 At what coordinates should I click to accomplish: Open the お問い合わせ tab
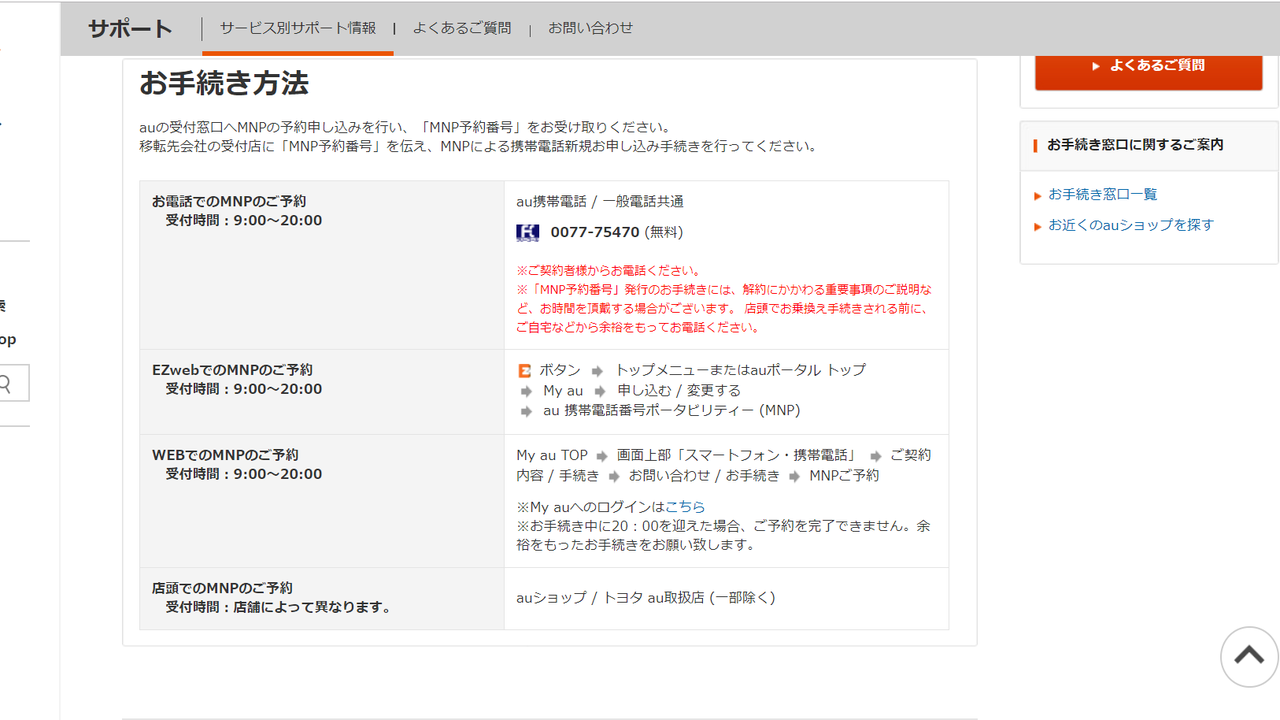[590, 28]
